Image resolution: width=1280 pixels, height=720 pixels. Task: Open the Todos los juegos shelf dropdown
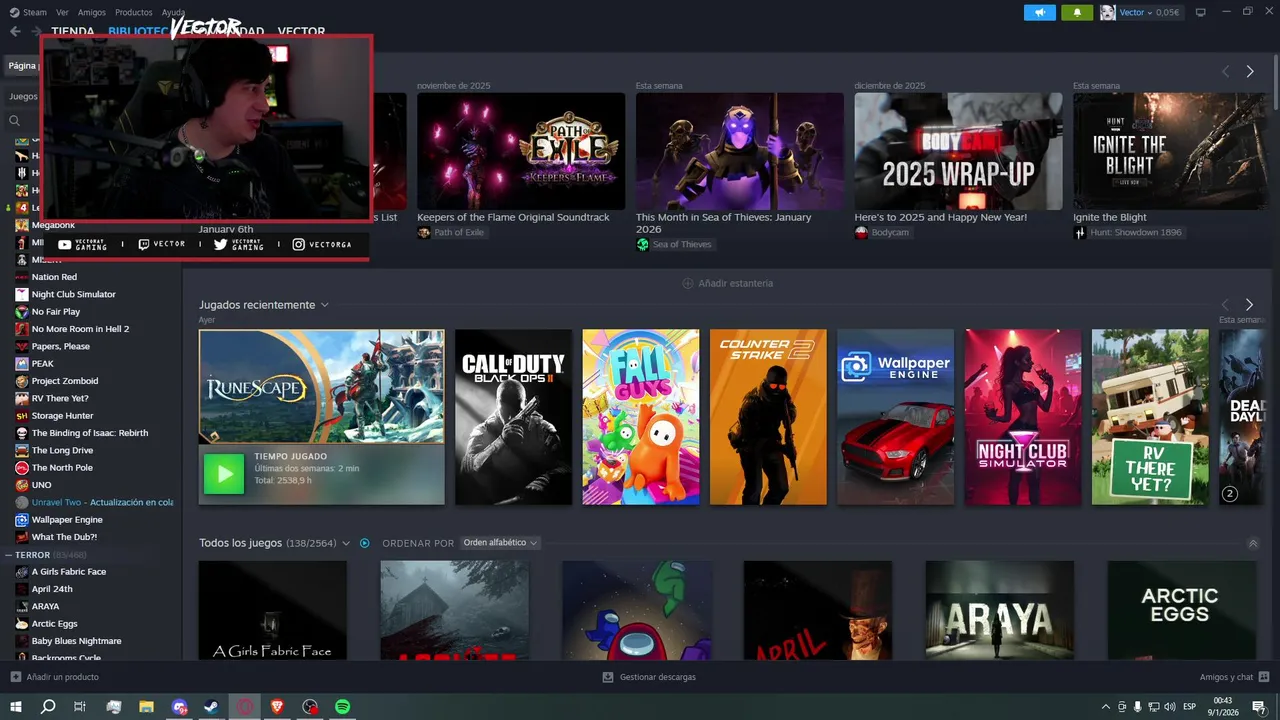(x=346, y=543)
